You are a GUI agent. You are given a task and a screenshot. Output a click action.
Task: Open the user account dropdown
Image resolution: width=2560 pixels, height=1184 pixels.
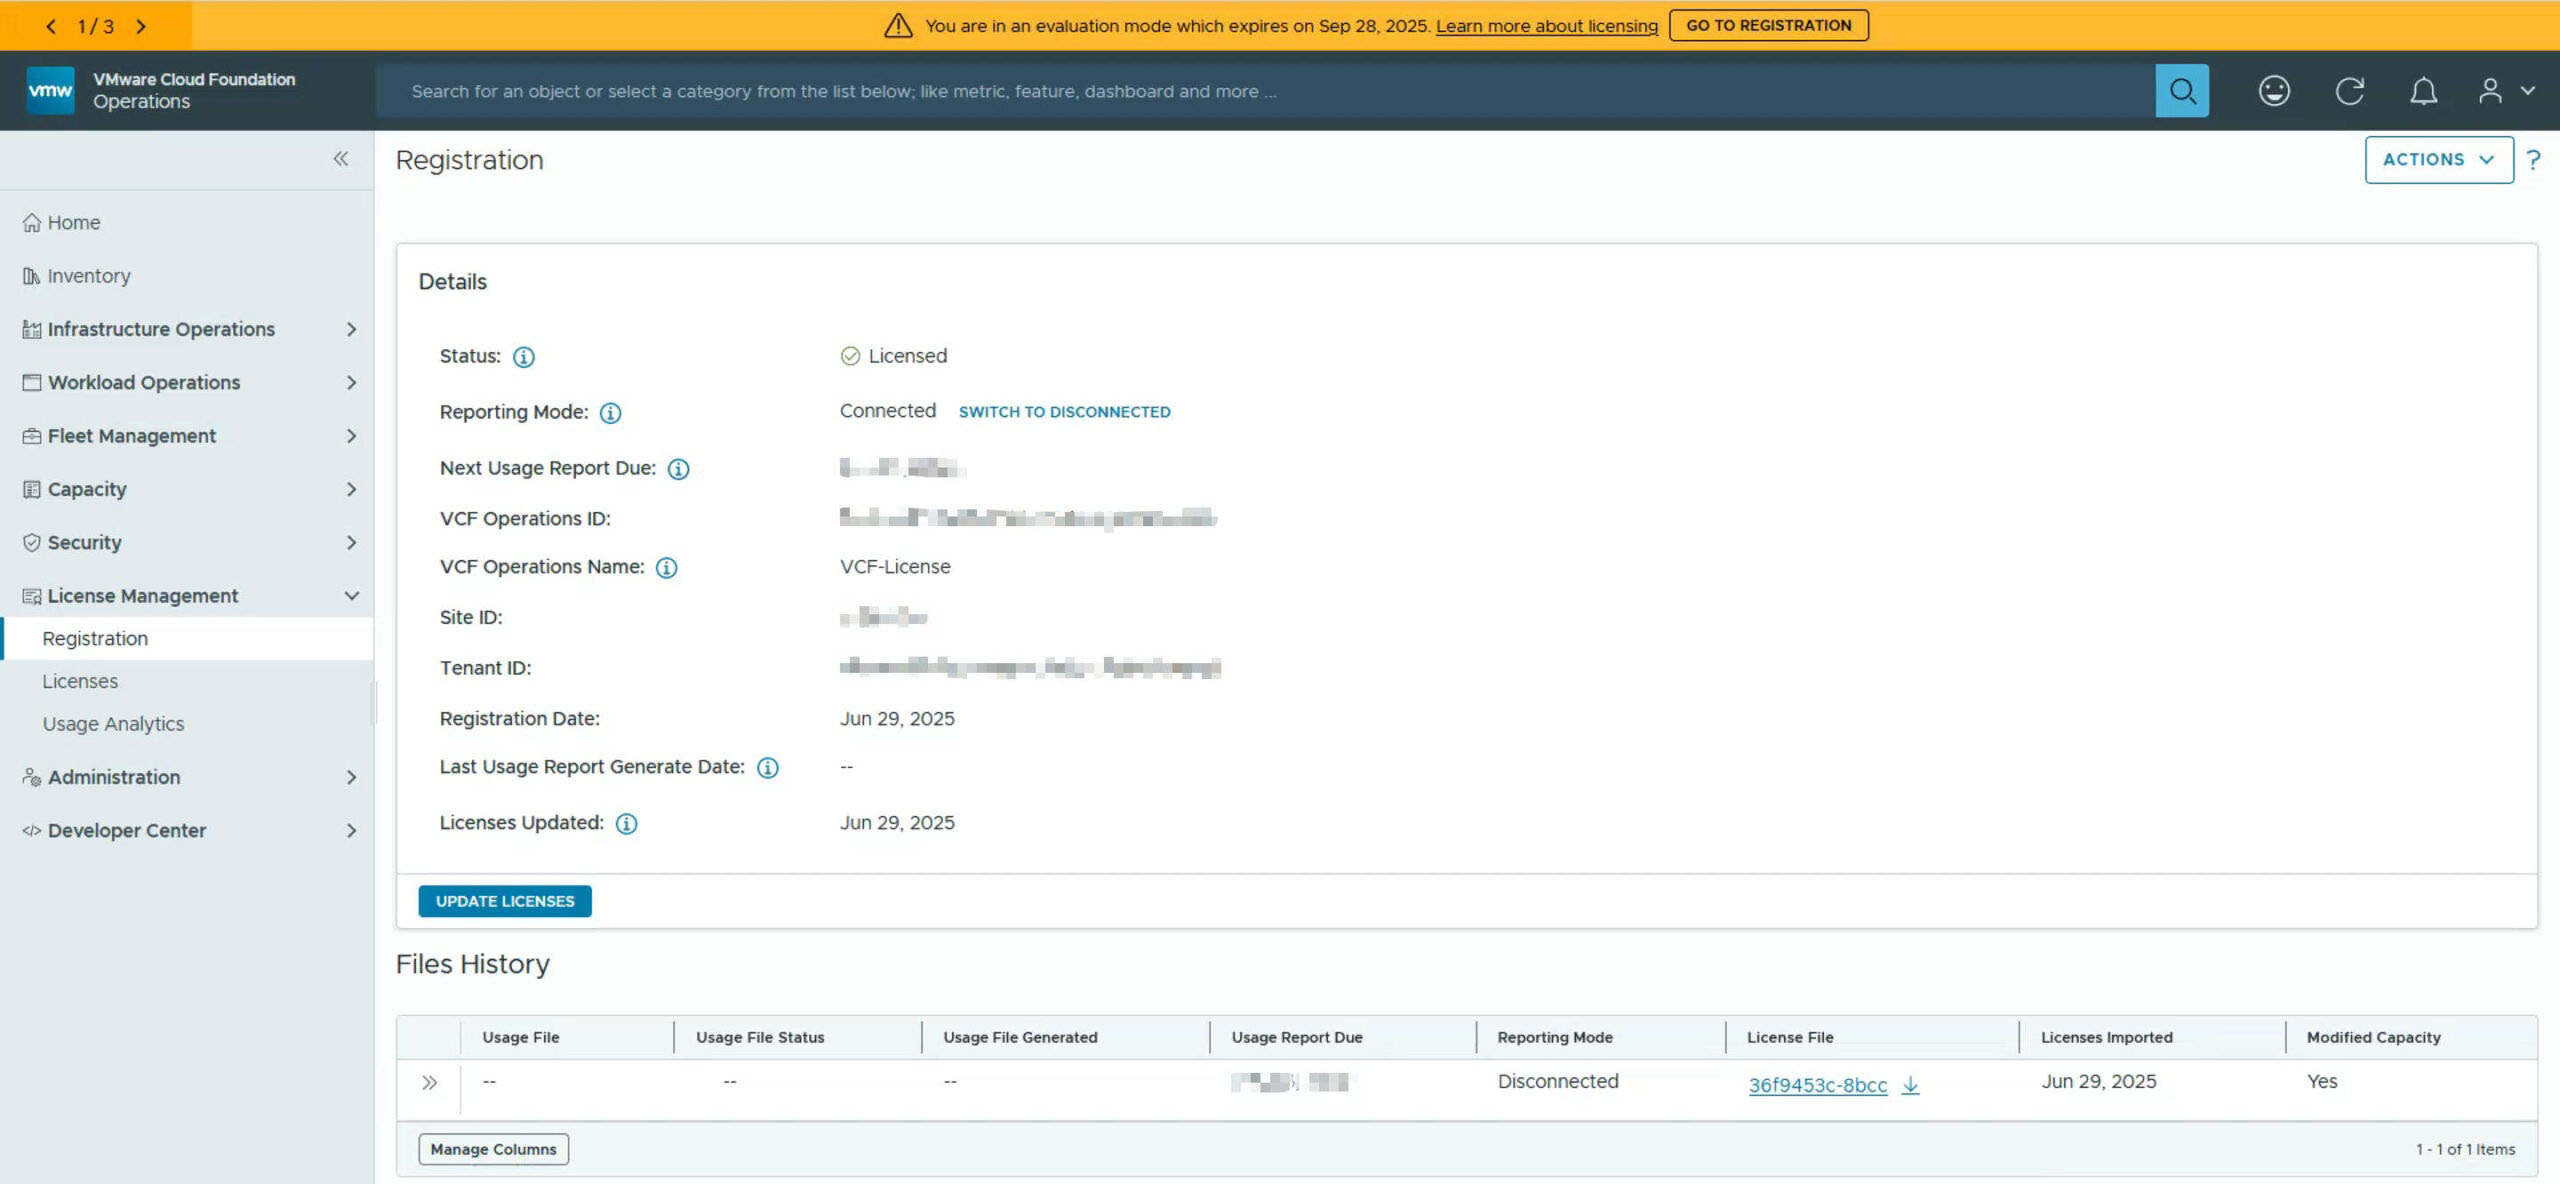2505,91
